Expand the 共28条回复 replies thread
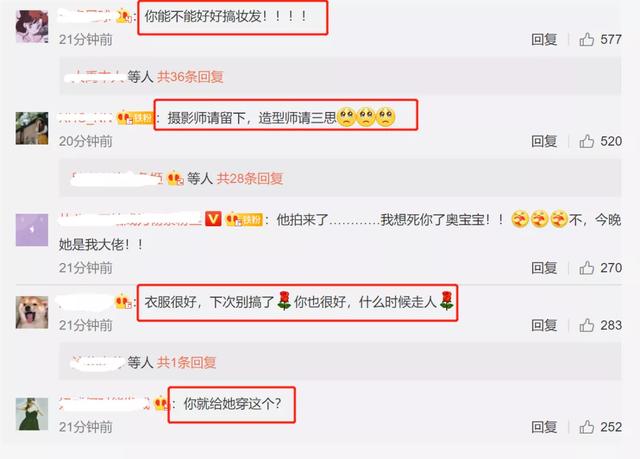 tap(250, 179)
